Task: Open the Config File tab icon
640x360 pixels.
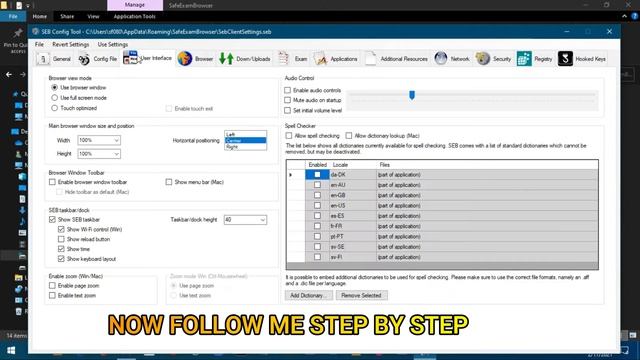Action: tap(84, 59)
